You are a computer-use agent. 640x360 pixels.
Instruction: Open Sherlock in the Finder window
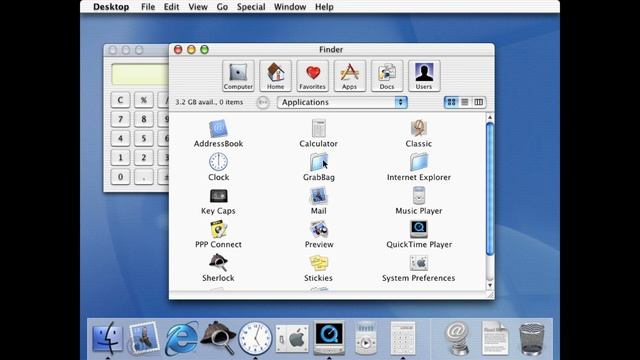pyautogui.click(x=218, y=263)
